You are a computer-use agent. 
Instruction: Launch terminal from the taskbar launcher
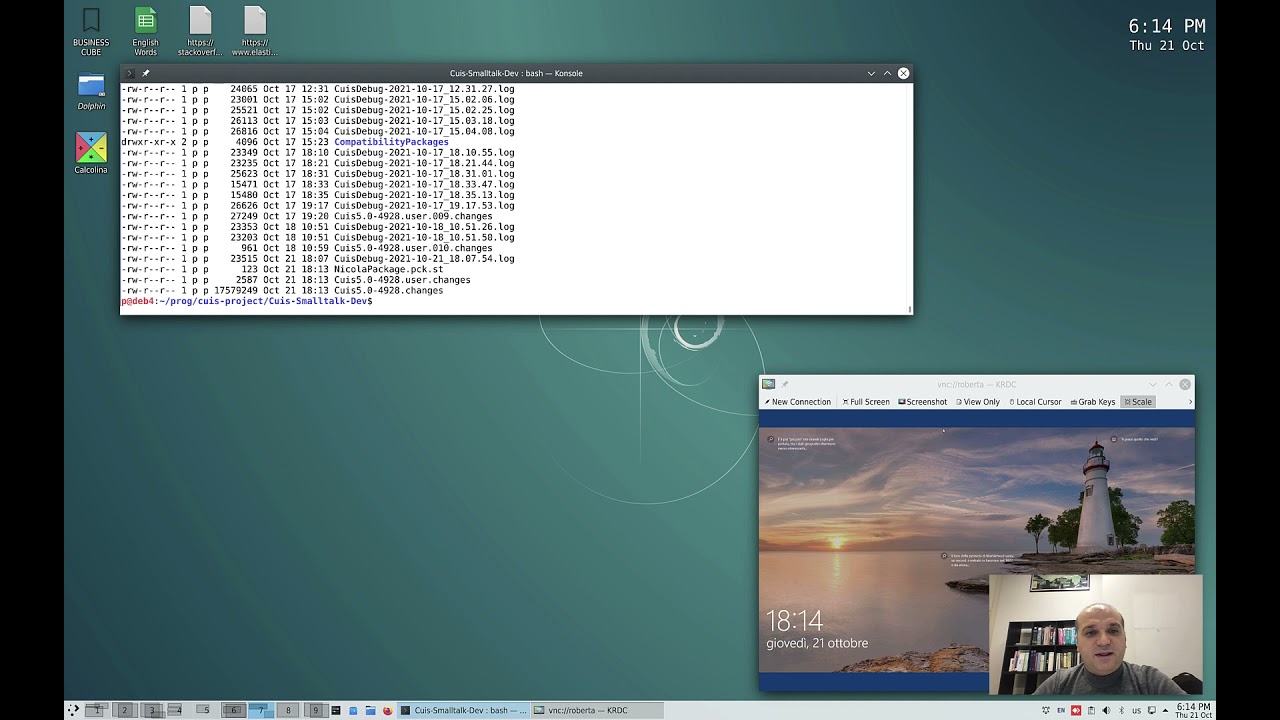(x=335, y=710)
